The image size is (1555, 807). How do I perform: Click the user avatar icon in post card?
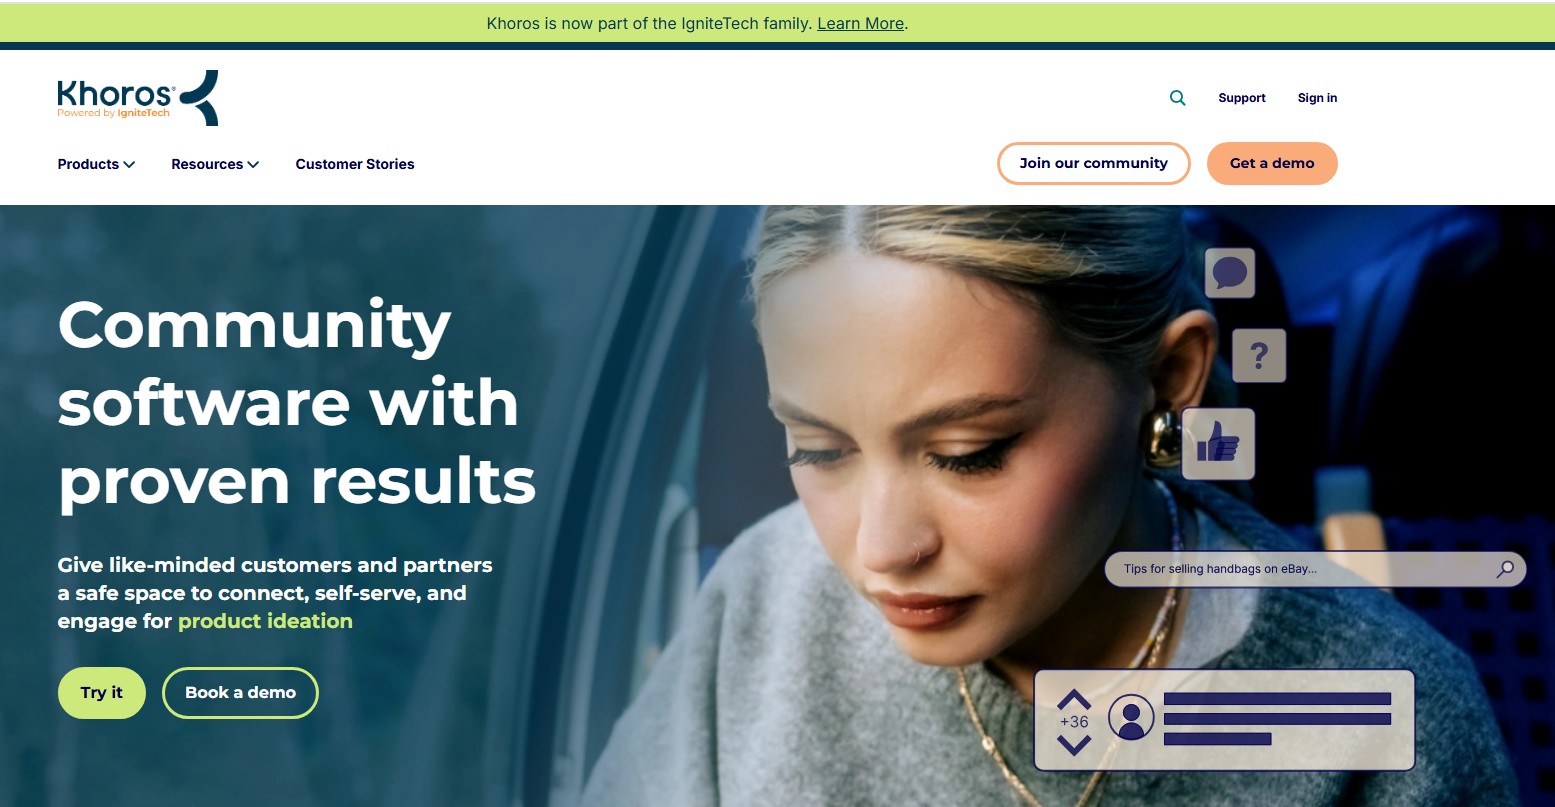pos(1131,717)
